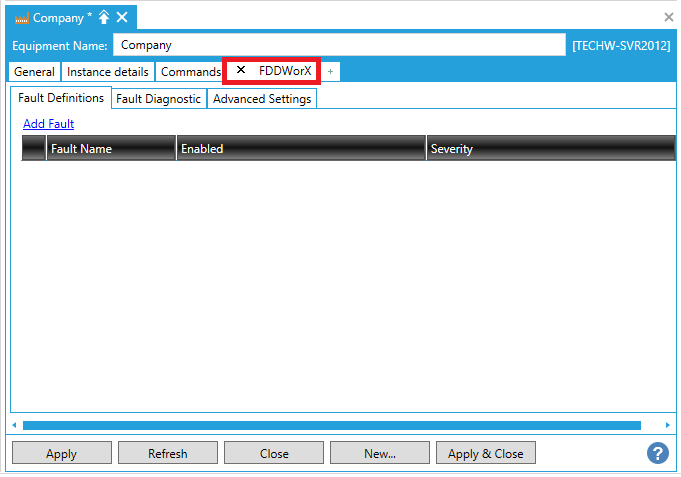Click the New... button

[x=379, y=453]
